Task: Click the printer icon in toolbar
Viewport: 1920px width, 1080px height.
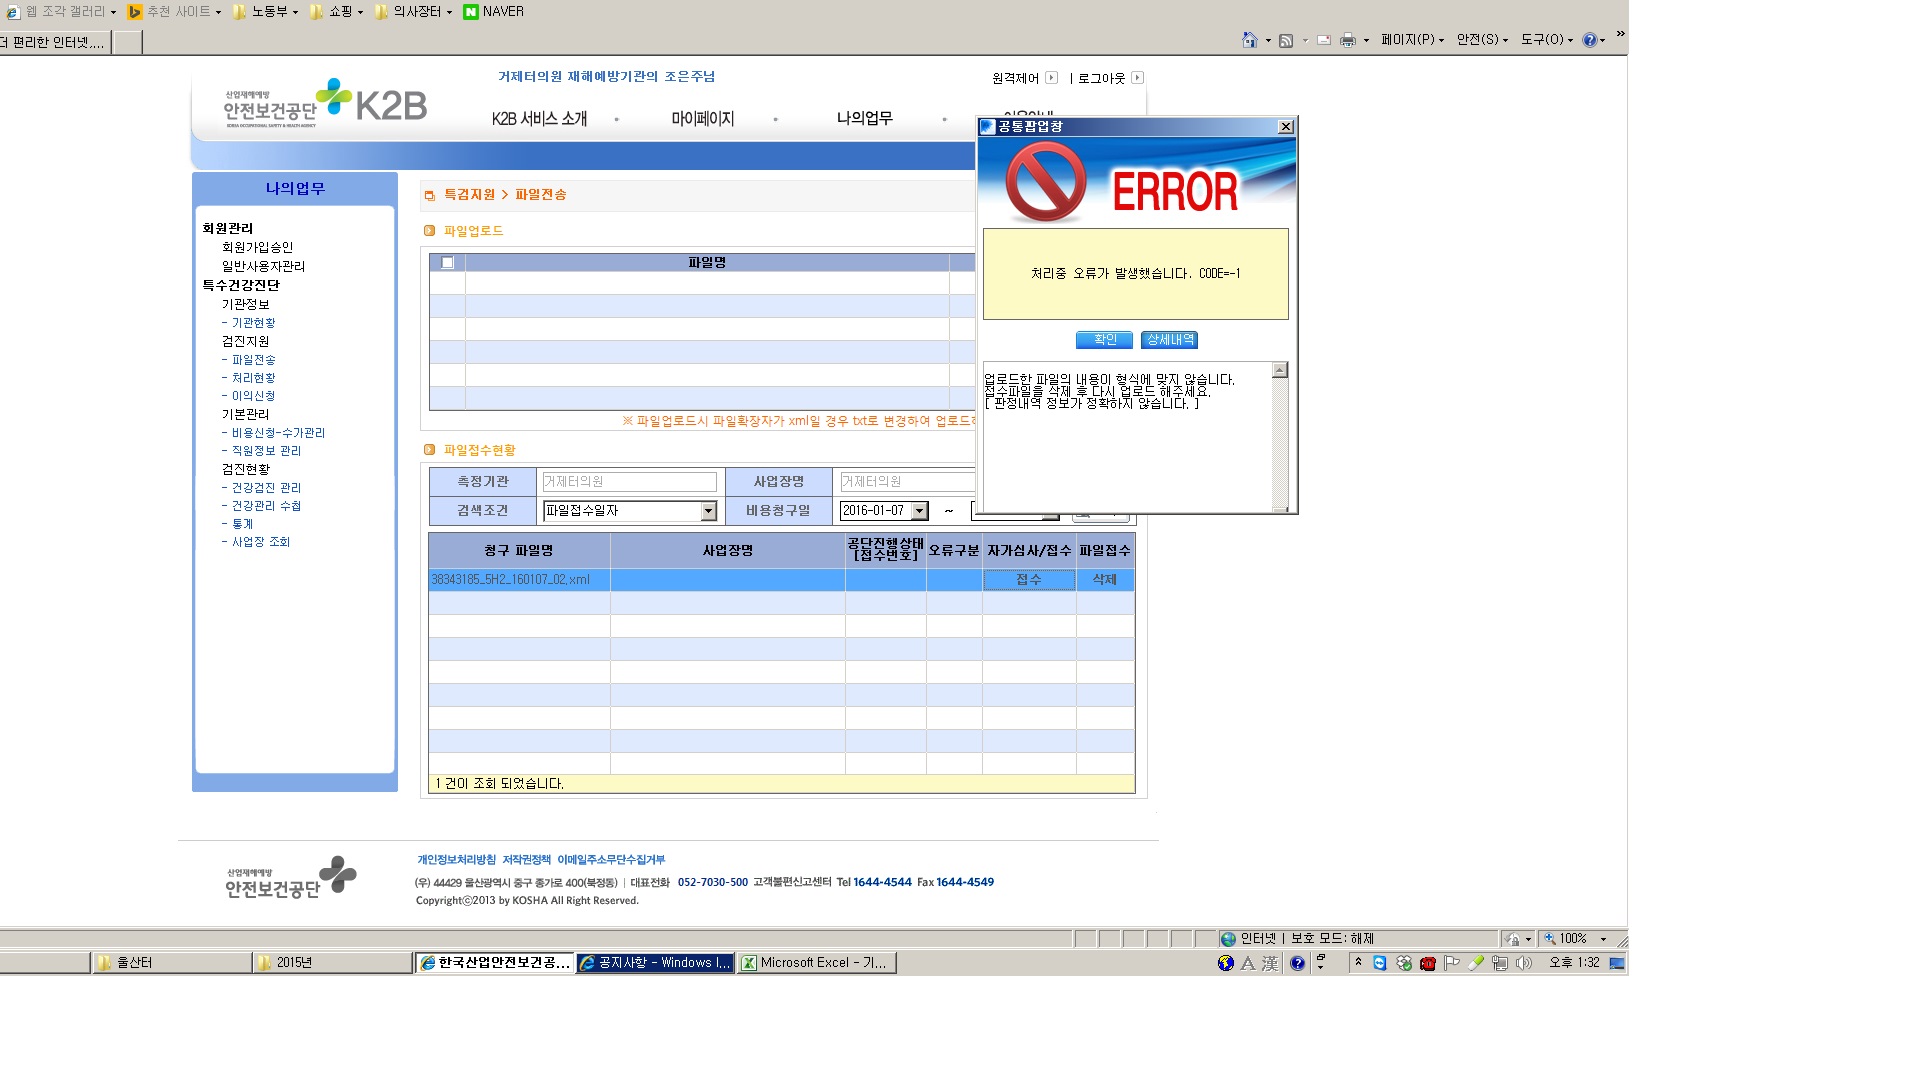Action: (x=1347, y=40)
